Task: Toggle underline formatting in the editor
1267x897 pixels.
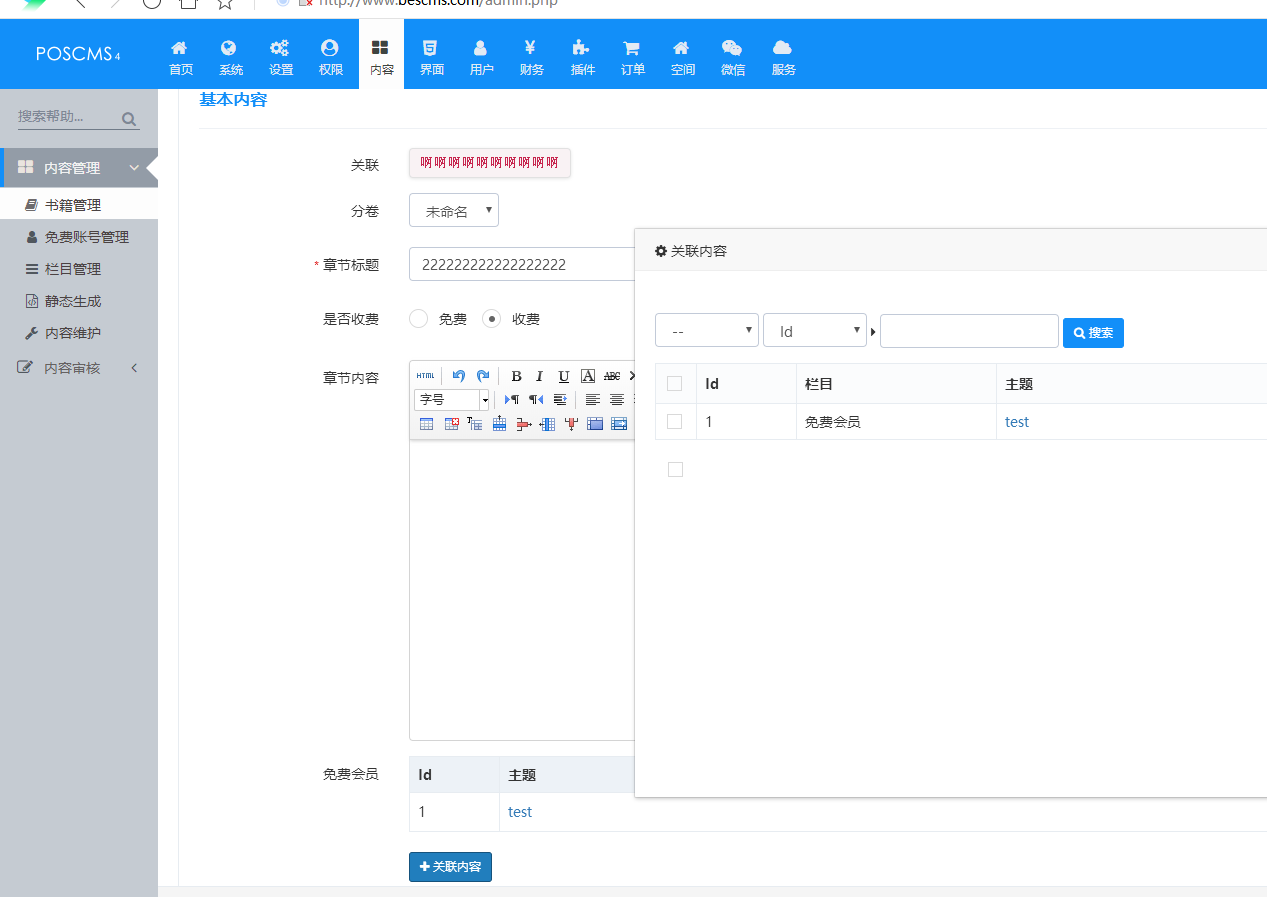Action: (x=564, y=376)
